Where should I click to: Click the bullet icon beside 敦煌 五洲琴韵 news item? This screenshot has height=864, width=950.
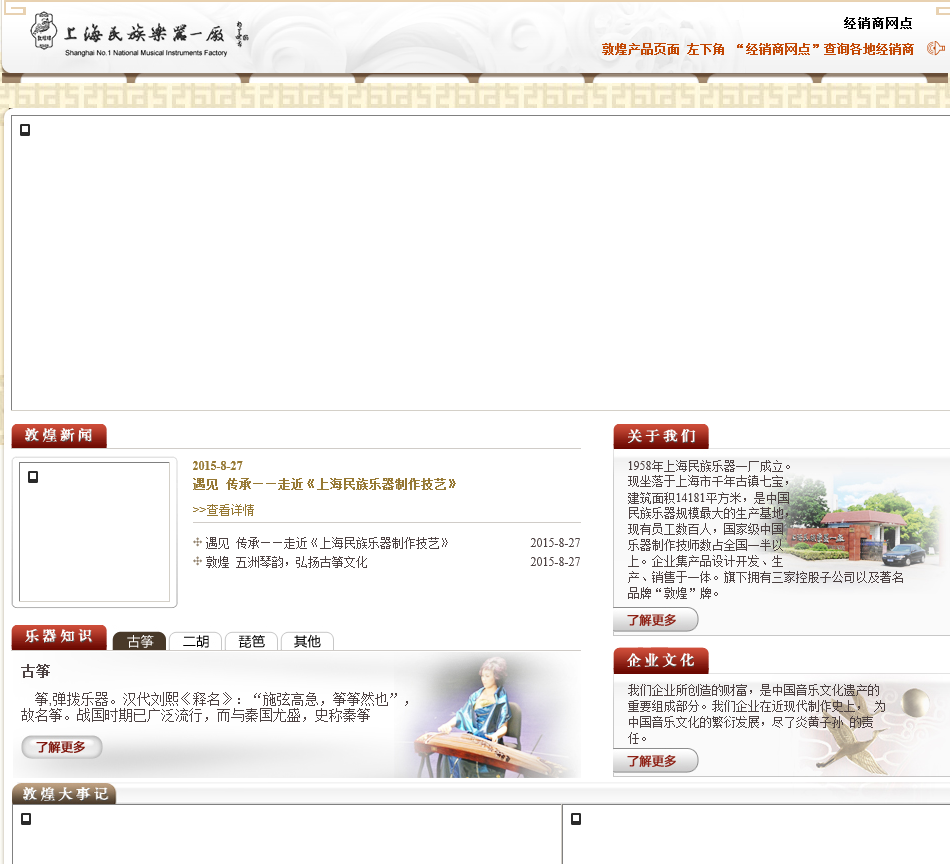click(x=197, y=562)
